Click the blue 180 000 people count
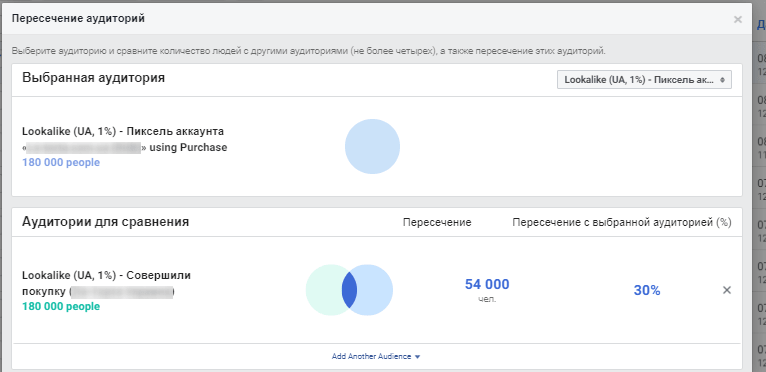Screen dimensions: 766x372 coord(61,162)
